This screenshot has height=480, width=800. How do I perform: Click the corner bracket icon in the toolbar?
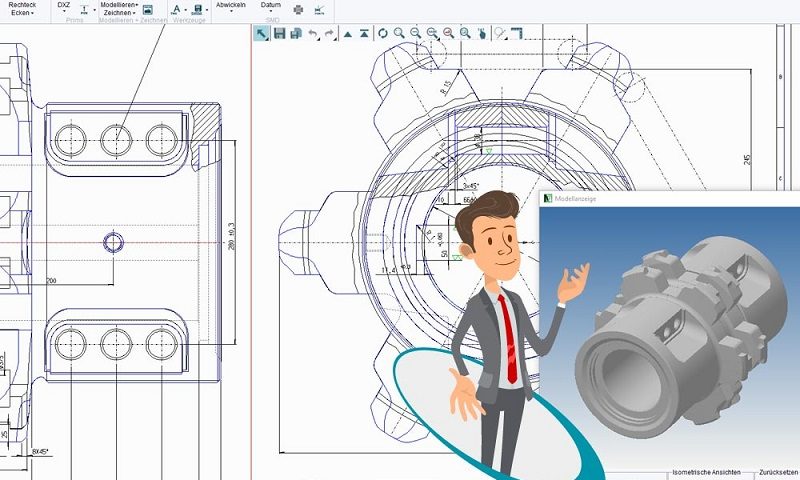(x=516, y=34)
